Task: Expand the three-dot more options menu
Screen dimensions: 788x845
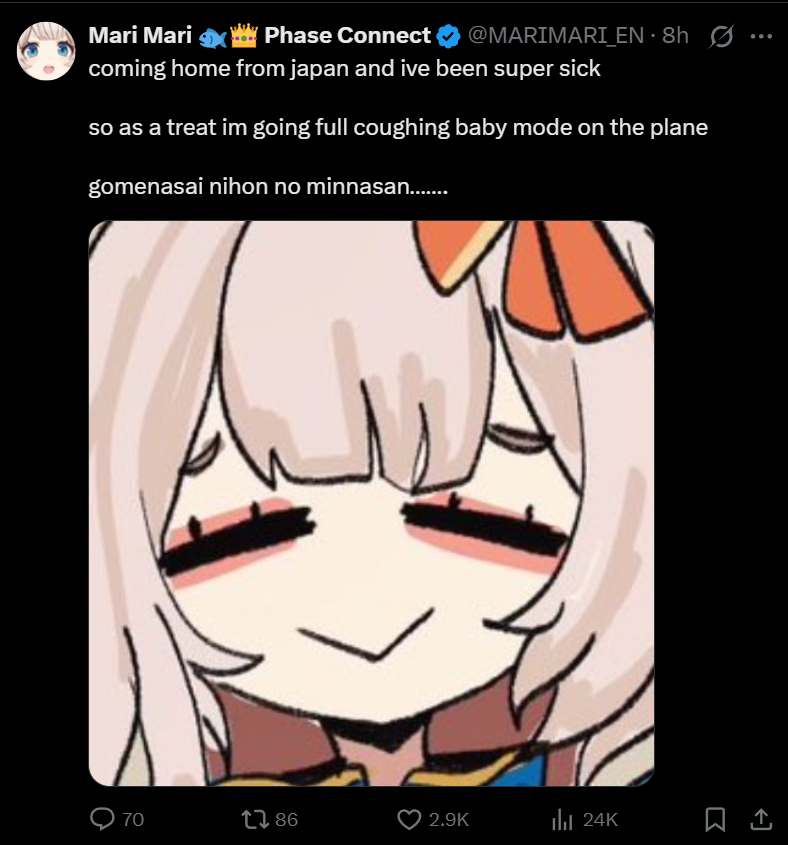Action: pos(761,36)
